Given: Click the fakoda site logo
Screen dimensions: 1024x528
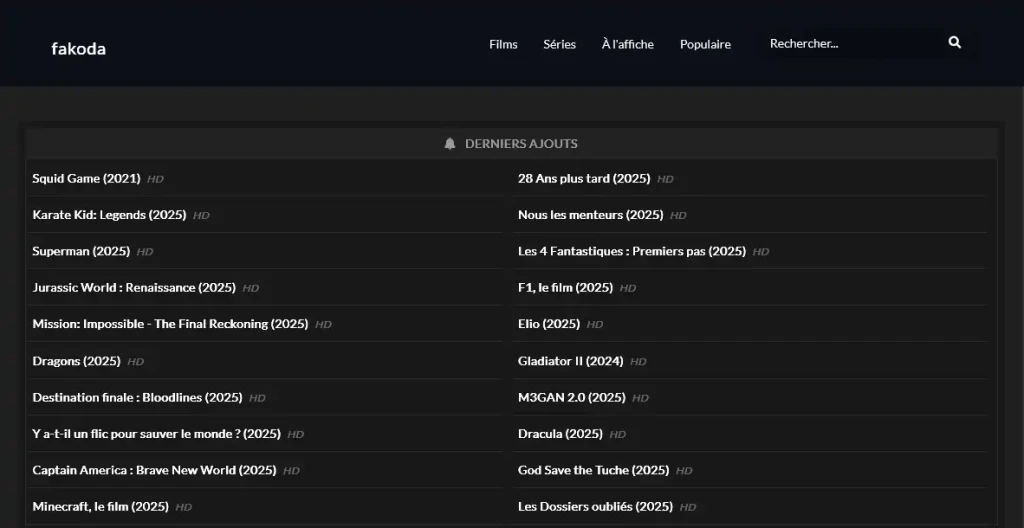Looking at the screenshot, I should pyautogui.click(x=78, y=49).
